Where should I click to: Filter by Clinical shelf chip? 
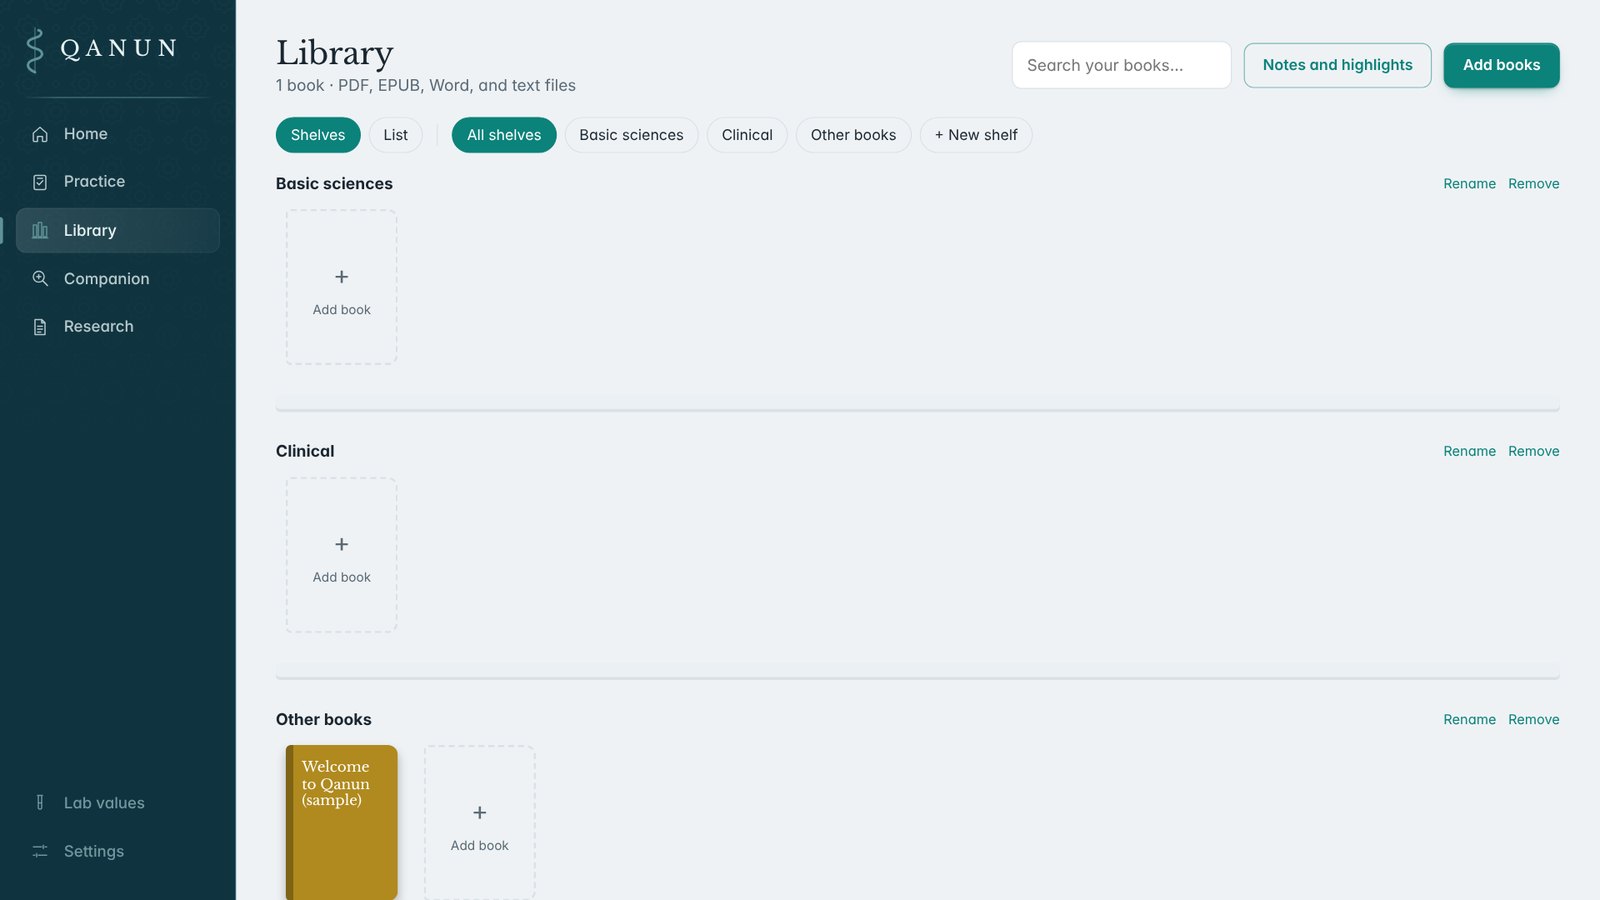[747, 135]
